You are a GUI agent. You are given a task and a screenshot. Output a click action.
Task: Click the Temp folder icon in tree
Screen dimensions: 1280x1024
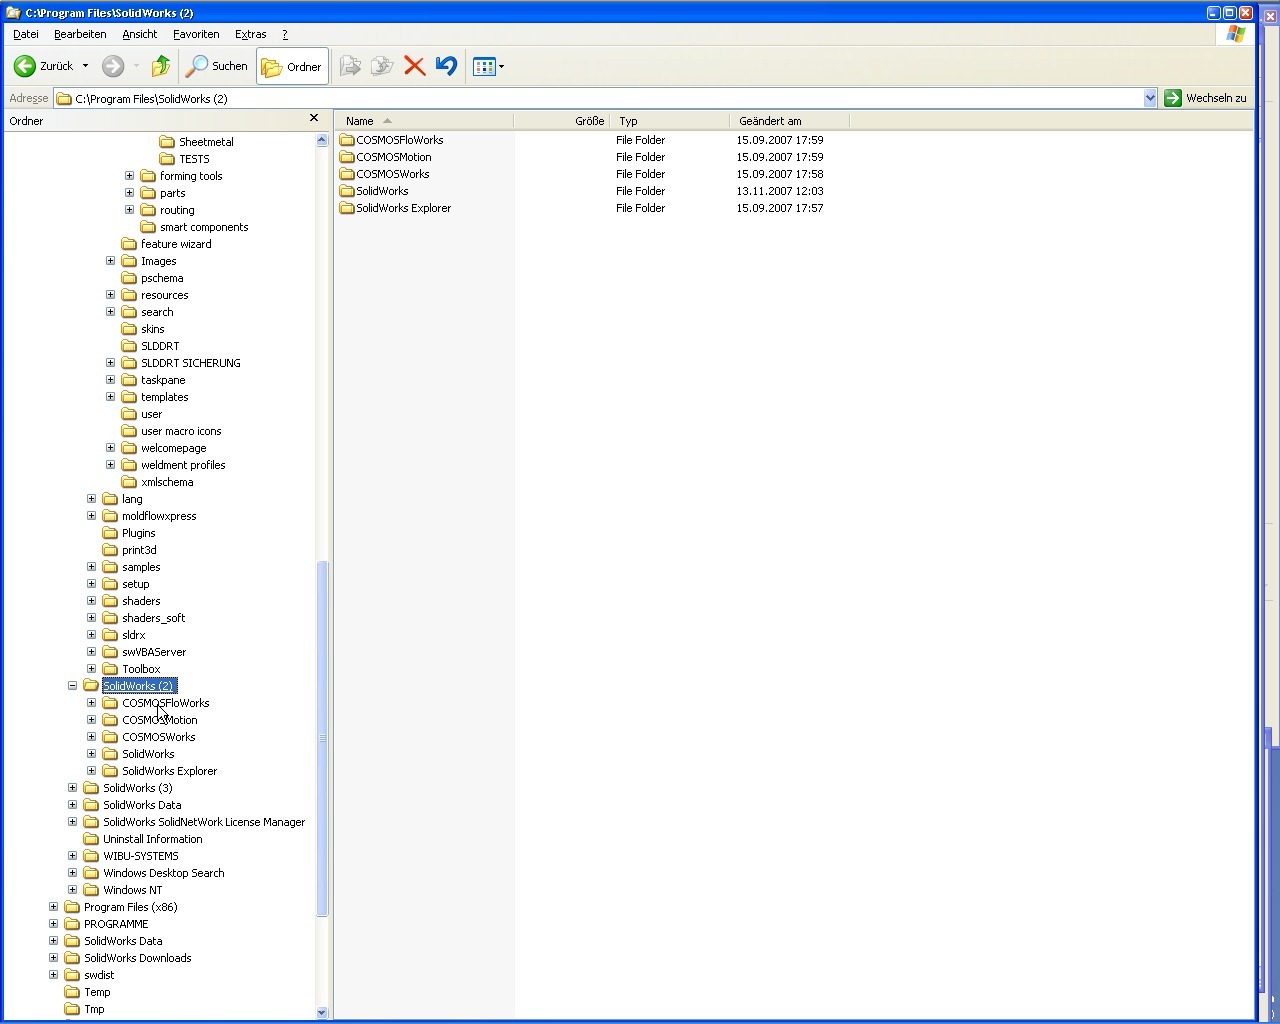[72, 992]
